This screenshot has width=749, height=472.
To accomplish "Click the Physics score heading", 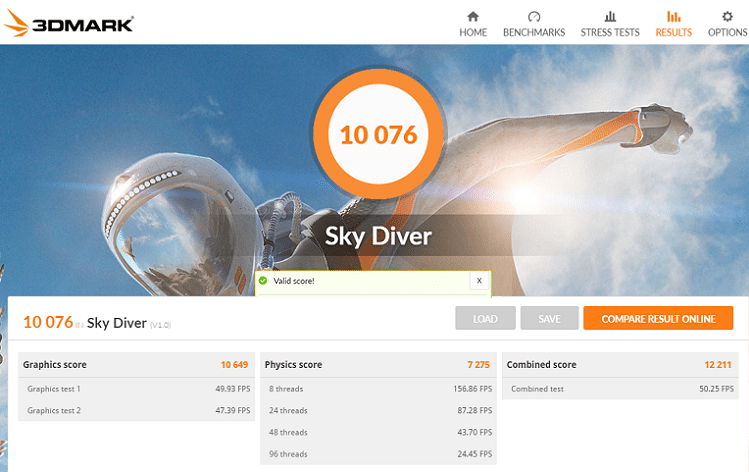I will [293, 365].
